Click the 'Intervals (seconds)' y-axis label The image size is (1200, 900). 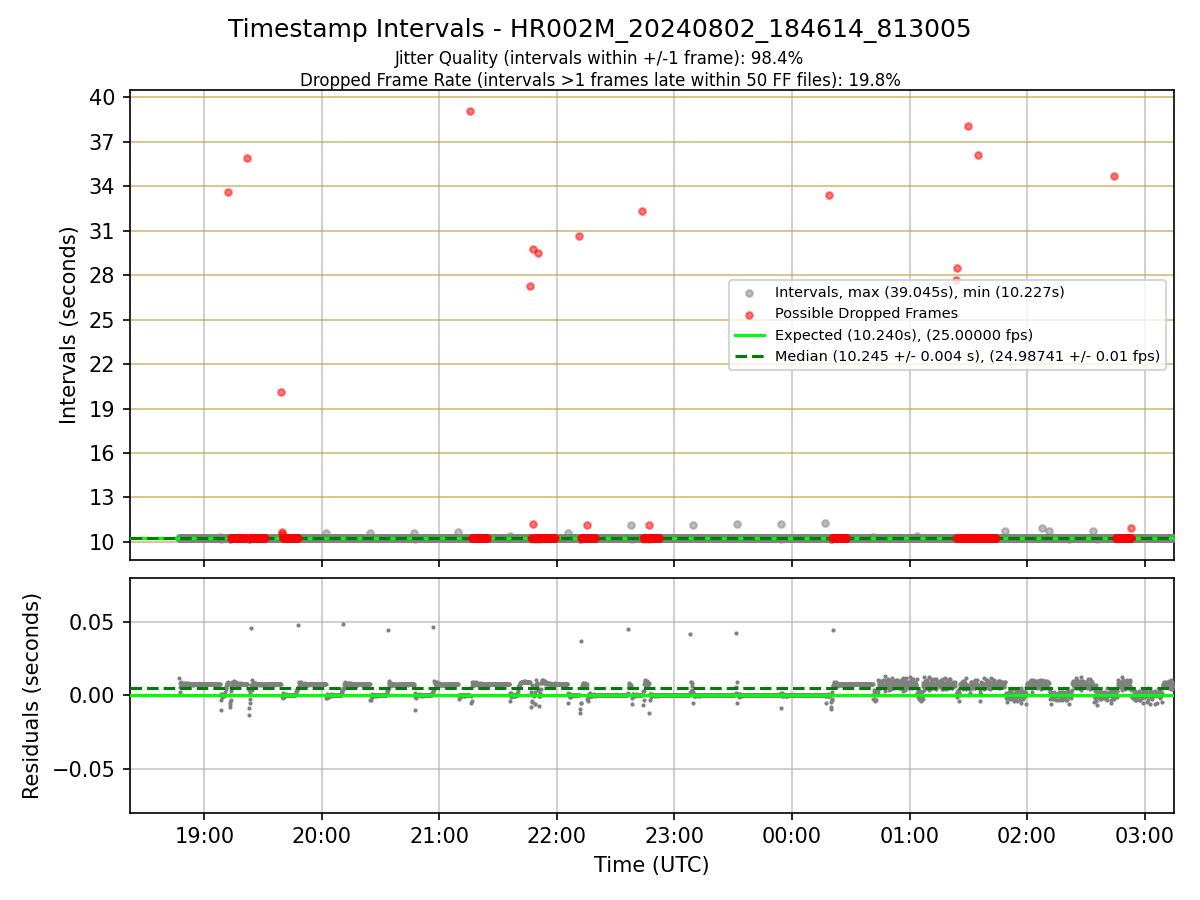click(68, 325)
